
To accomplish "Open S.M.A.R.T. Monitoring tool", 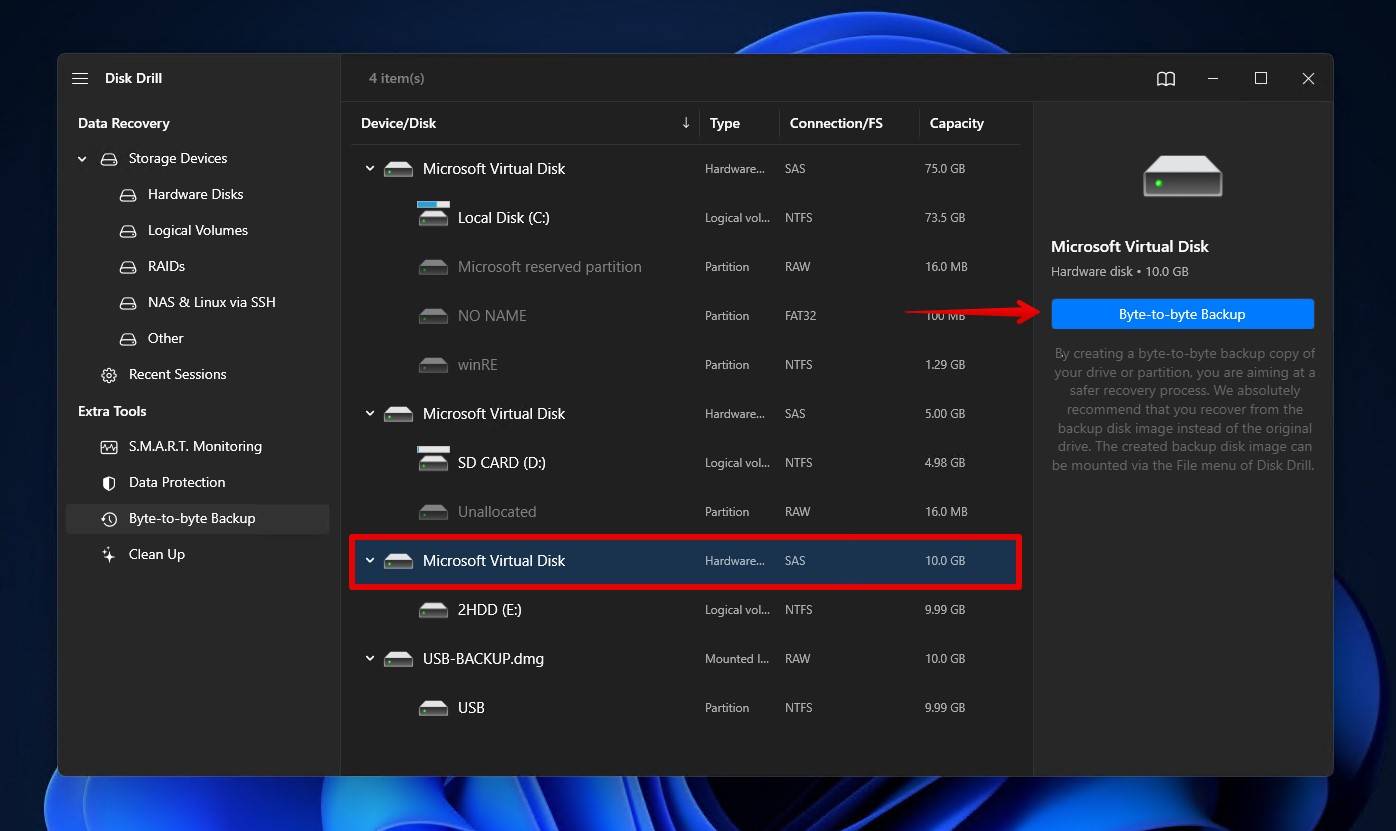I will click(195, 446).
